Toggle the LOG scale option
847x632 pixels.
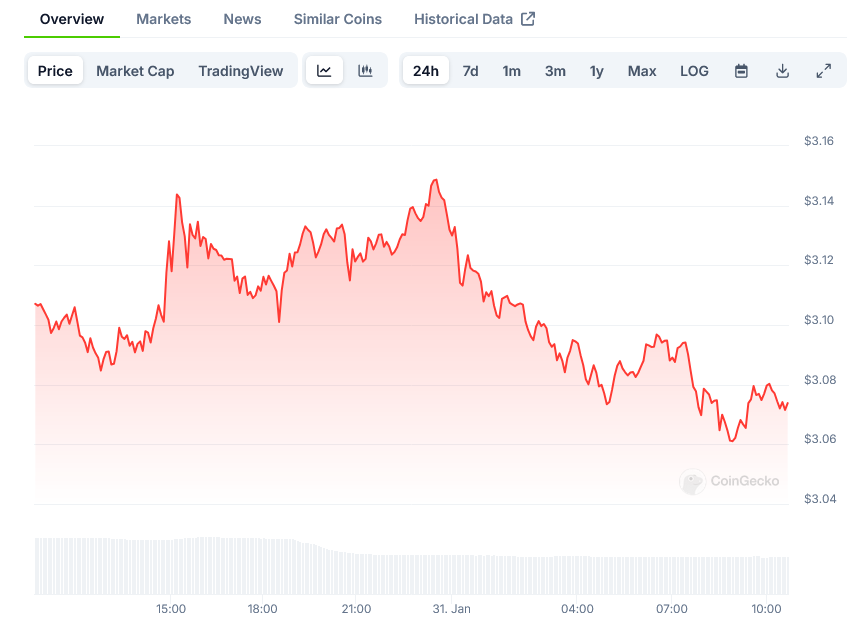coord(694,71)
